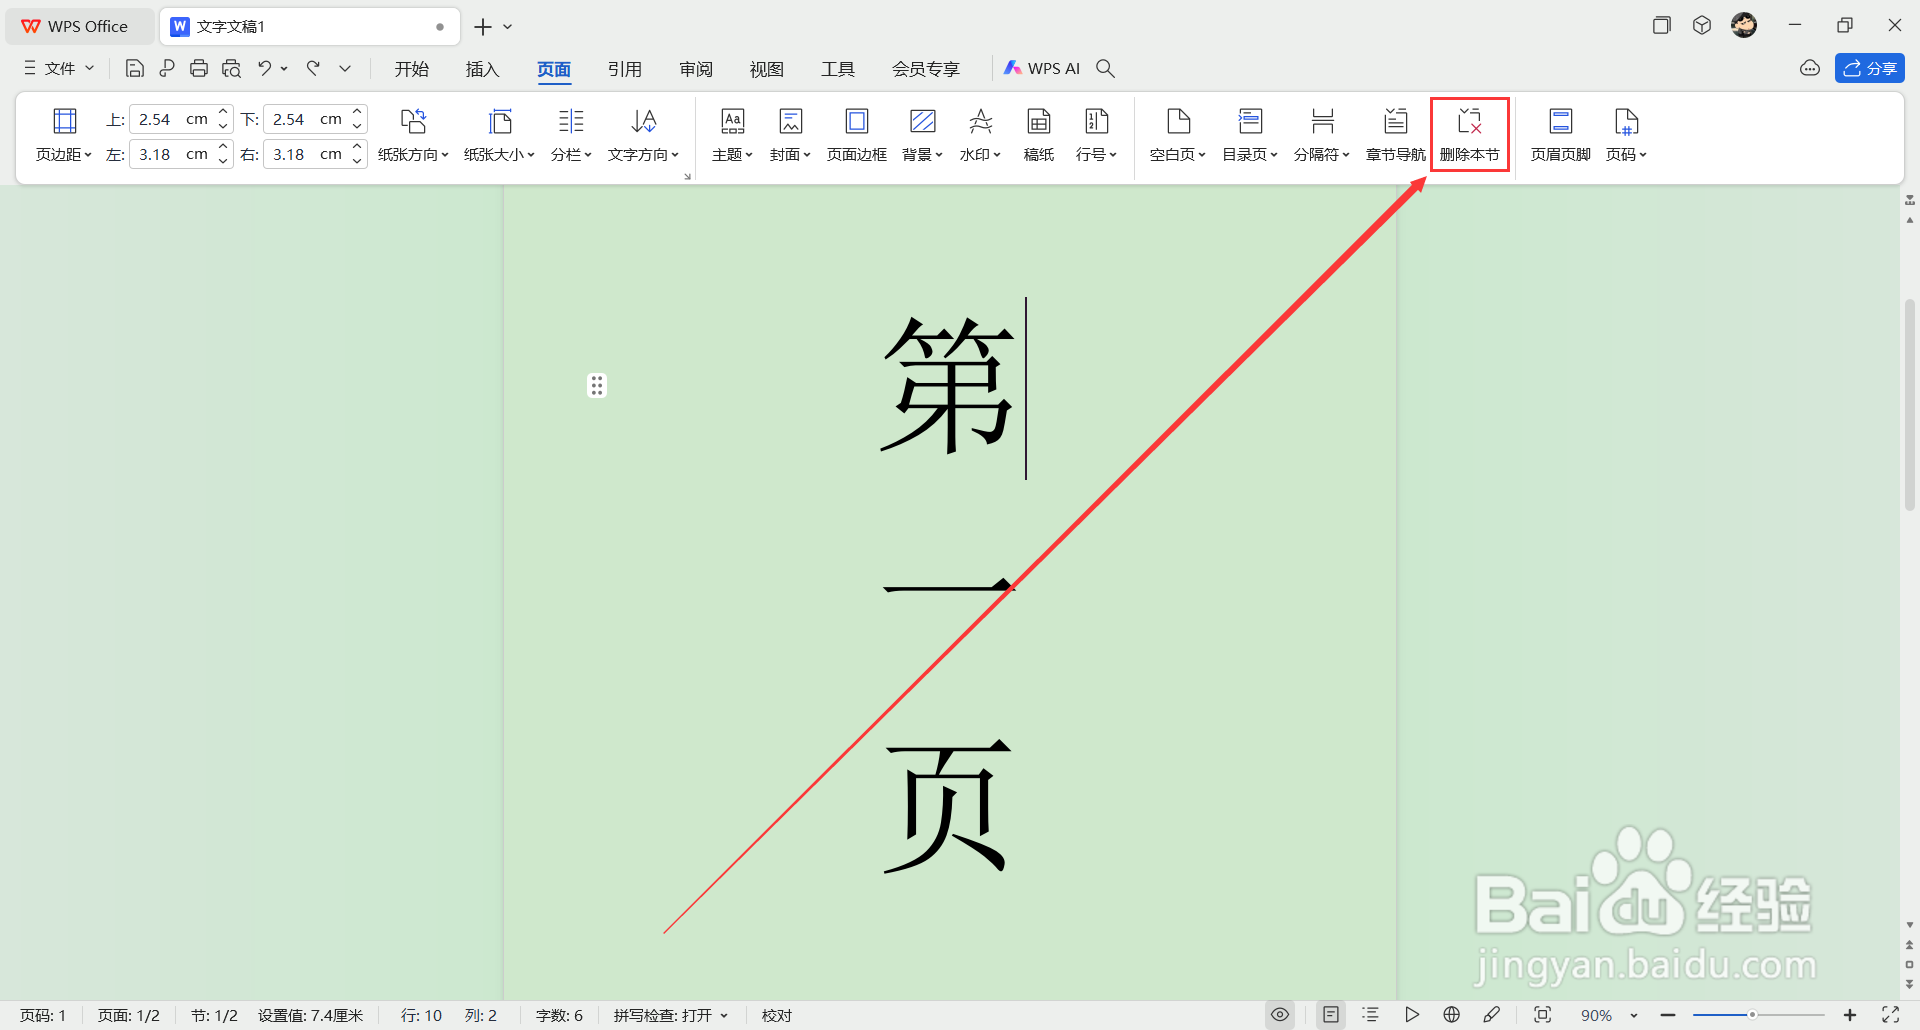
Task: Open the comment/chat bubble icon
Action: point(1810,68)
